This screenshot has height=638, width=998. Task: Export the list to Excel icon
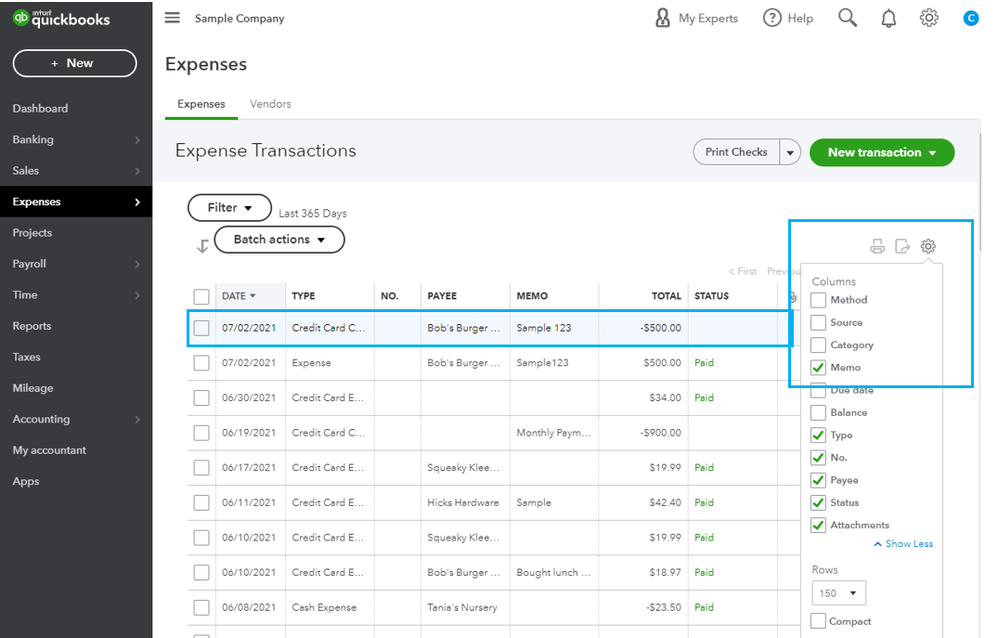(902, 246)
